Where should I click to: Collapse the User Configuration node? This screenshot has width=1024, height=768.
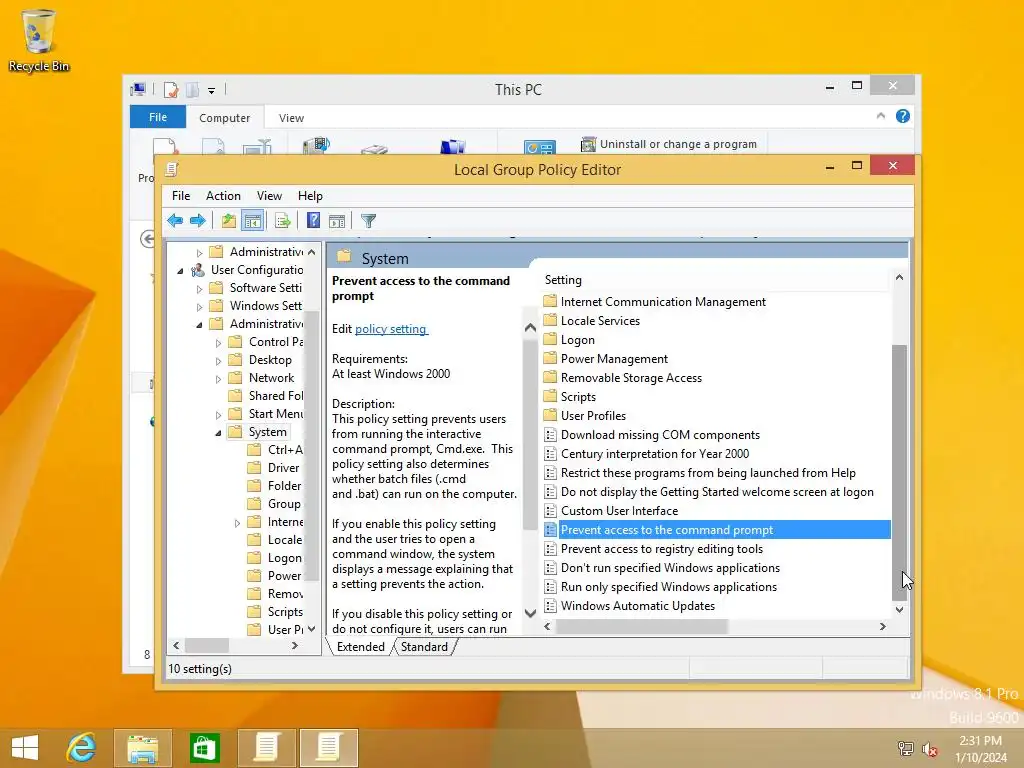click(181, 270)
